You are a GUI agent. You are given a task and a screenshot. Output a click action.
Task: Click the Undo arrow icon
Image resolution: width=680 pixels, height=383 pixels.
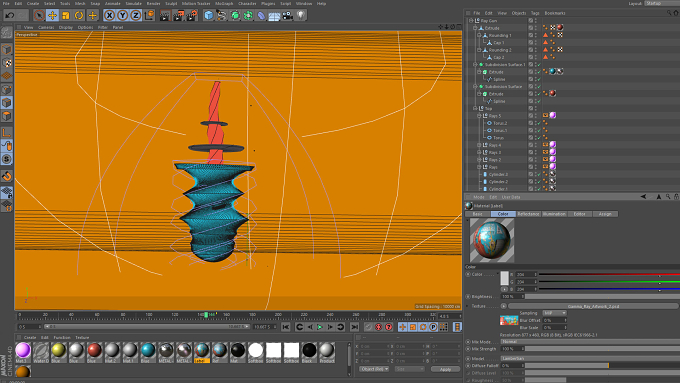coord(10,16)
